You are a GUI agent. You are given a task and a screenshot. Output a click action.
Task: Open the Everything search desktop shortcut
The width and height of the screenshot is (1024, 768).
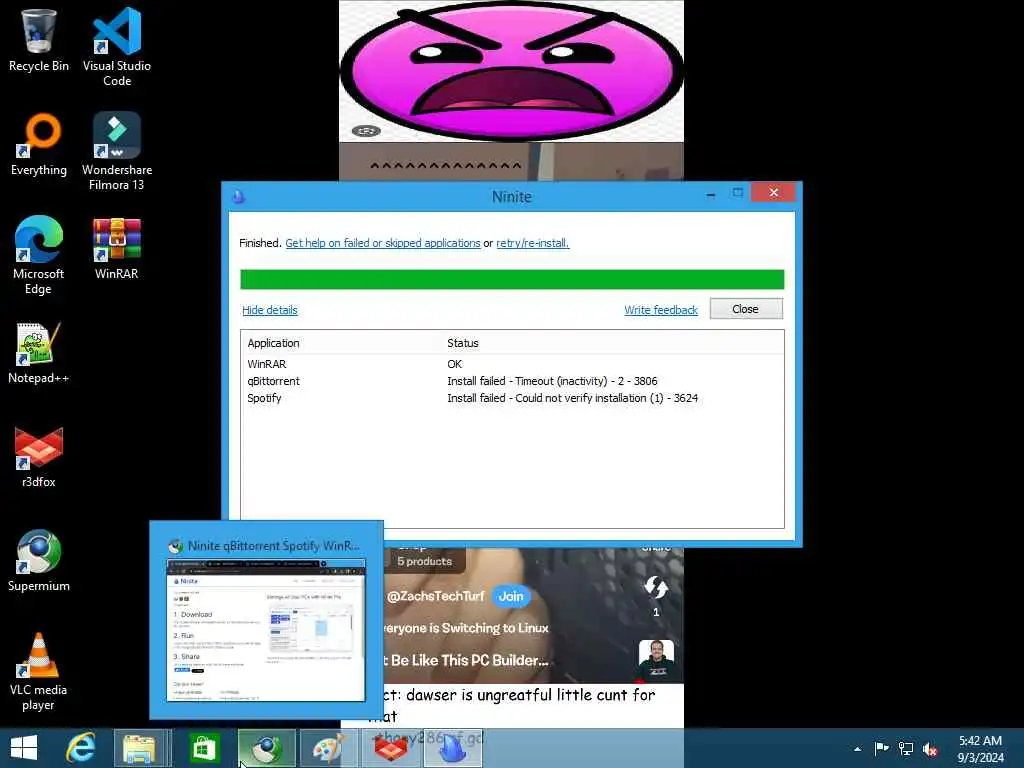coord(39,145)
